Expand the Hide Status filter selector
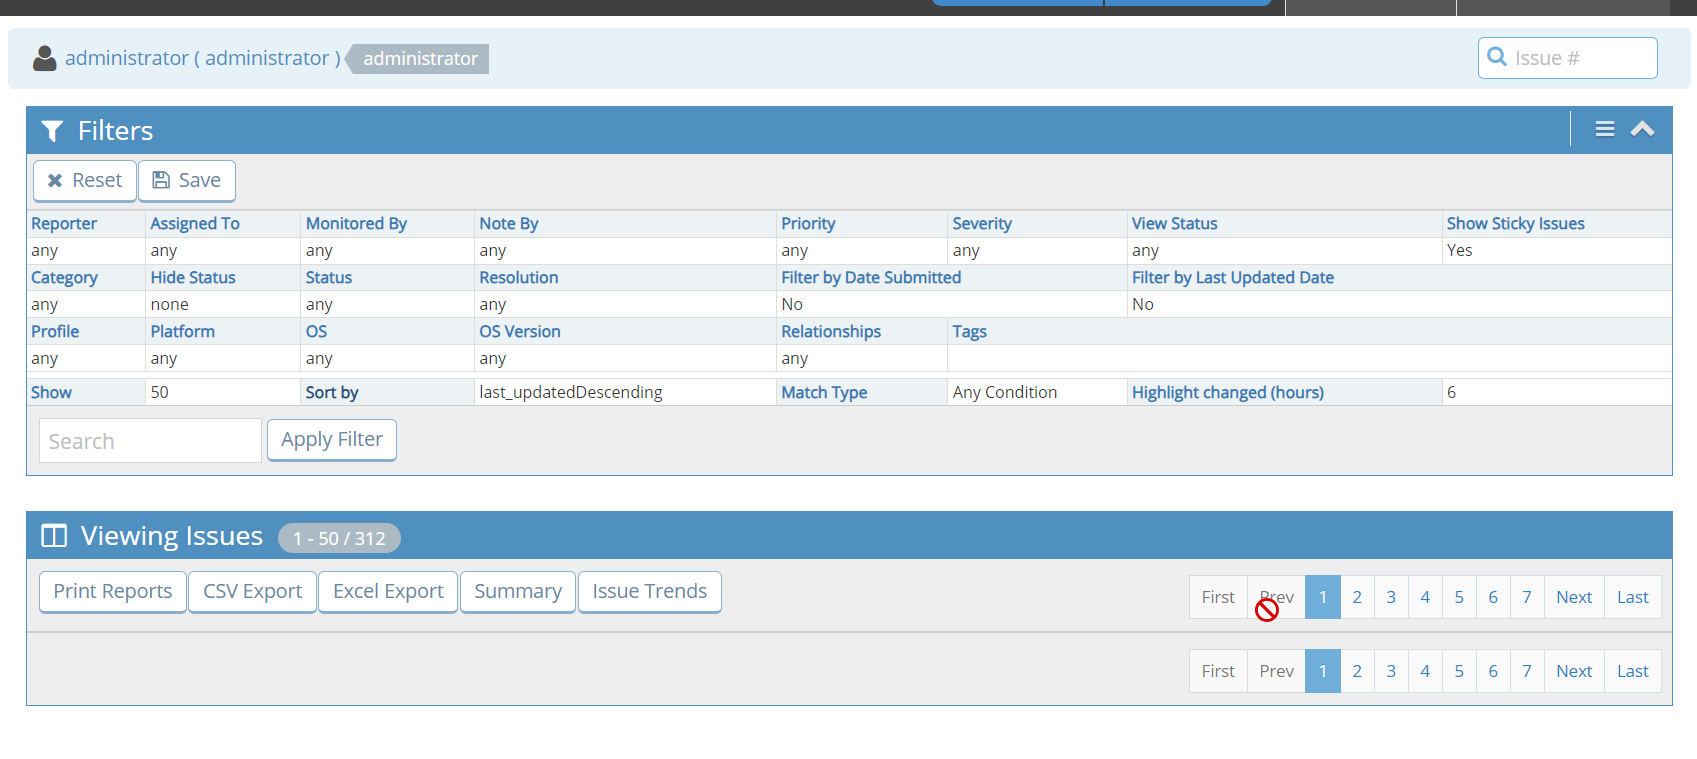The image size is (1697, 759). click(193, 278)
